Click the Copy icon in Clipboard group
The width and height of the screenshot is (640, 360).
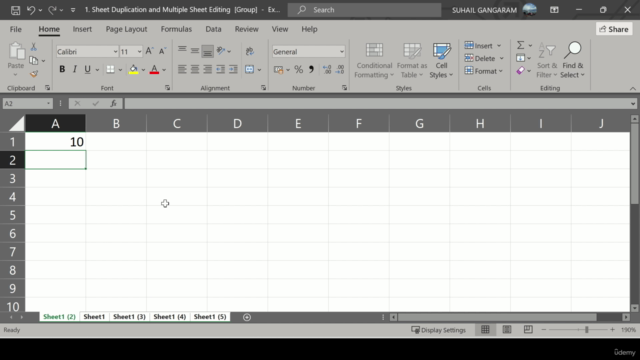tap(34, 61)
